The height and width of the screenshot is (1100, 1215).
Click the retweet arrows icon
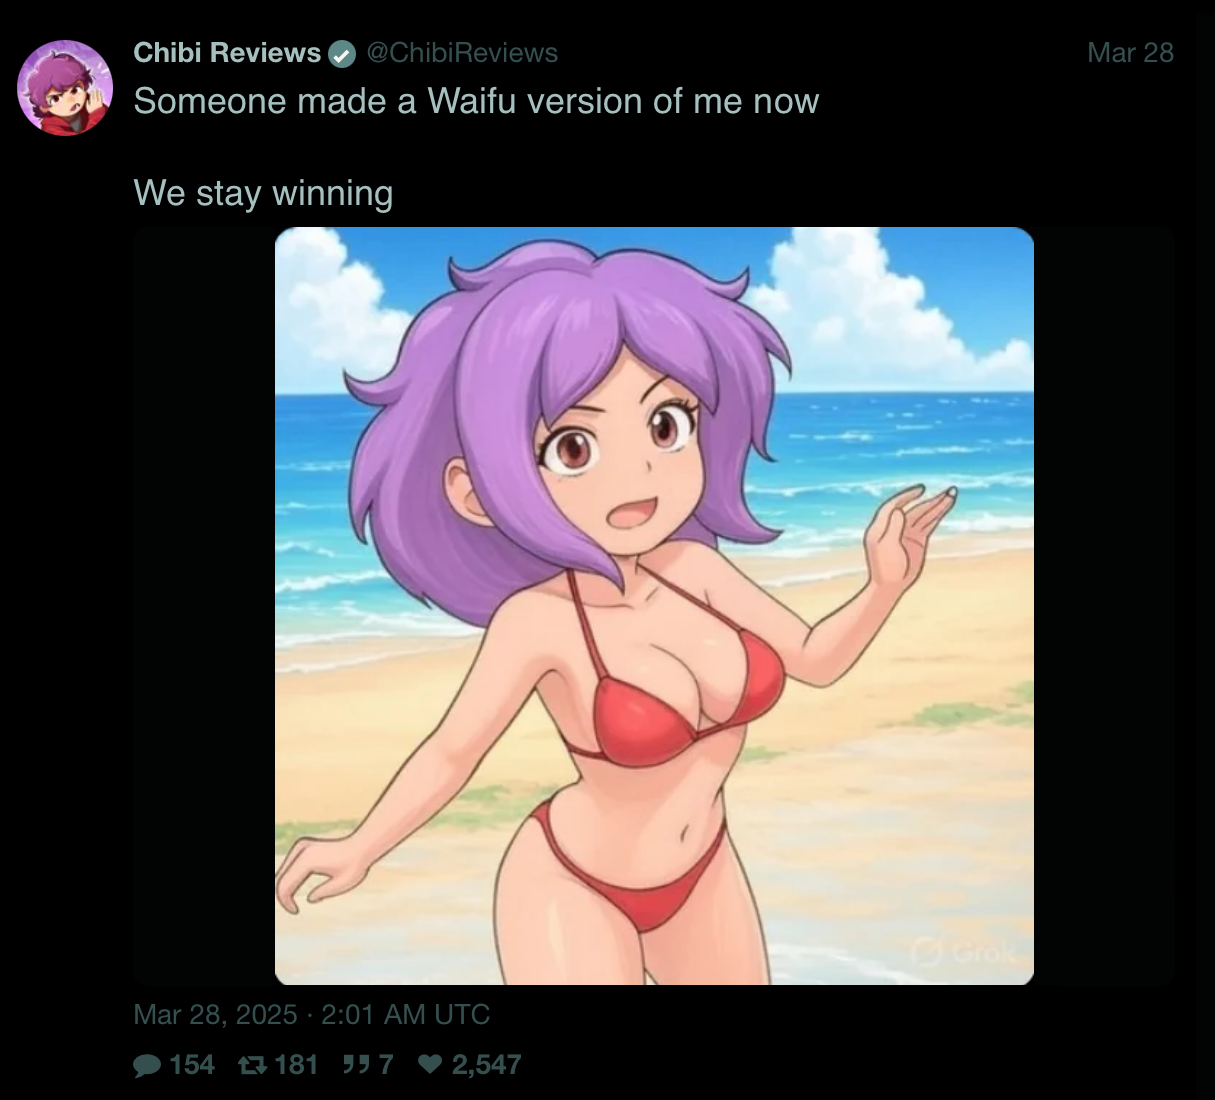click(252, 1065)
